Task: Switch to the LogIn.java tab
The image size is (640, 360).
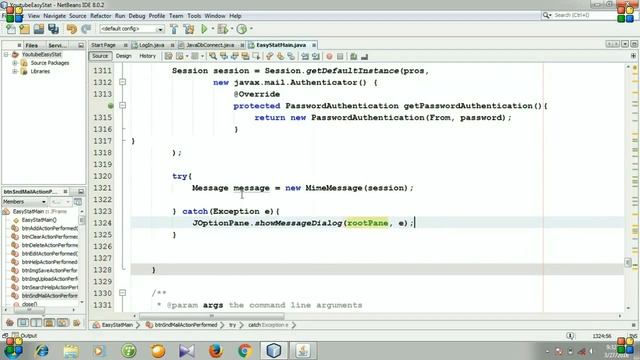Action: click(x=151, y=45)
